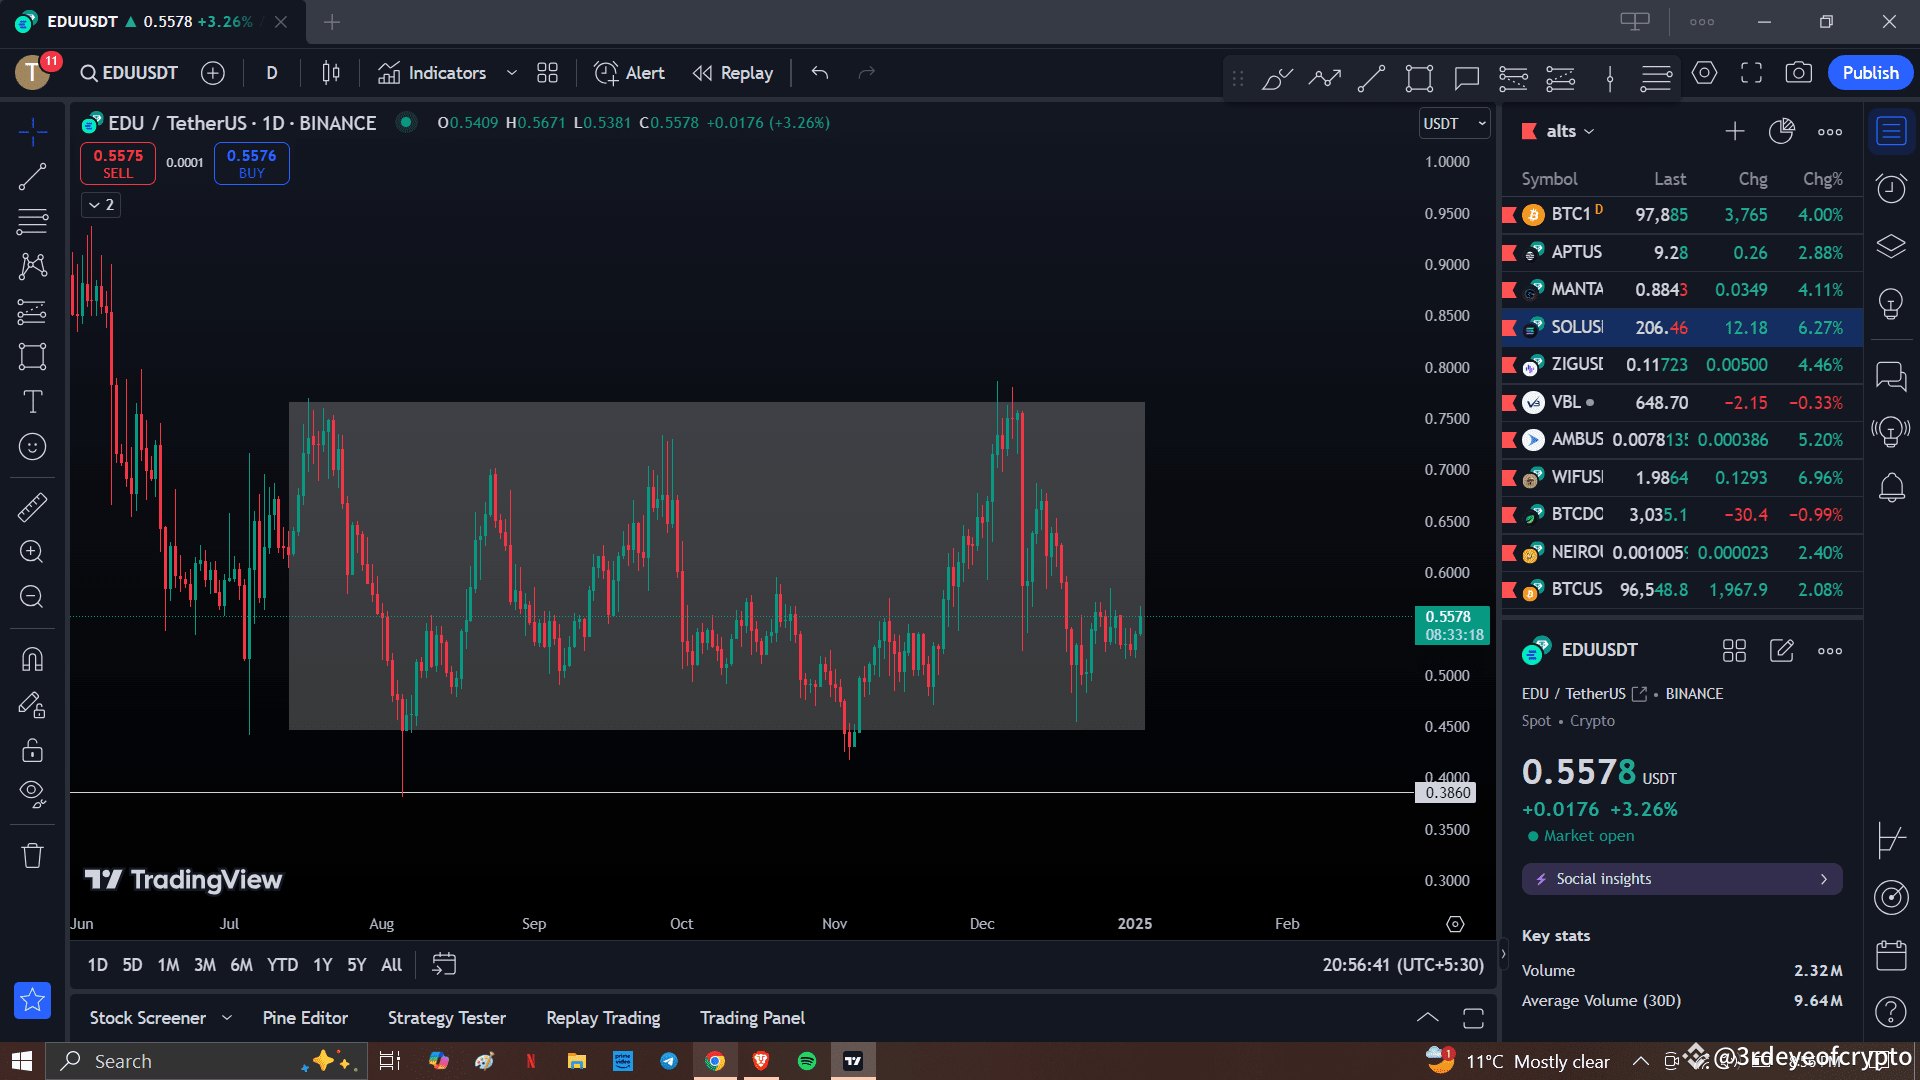
Task: Maximize the bottom panel
Action: tap(1473, 1018)
